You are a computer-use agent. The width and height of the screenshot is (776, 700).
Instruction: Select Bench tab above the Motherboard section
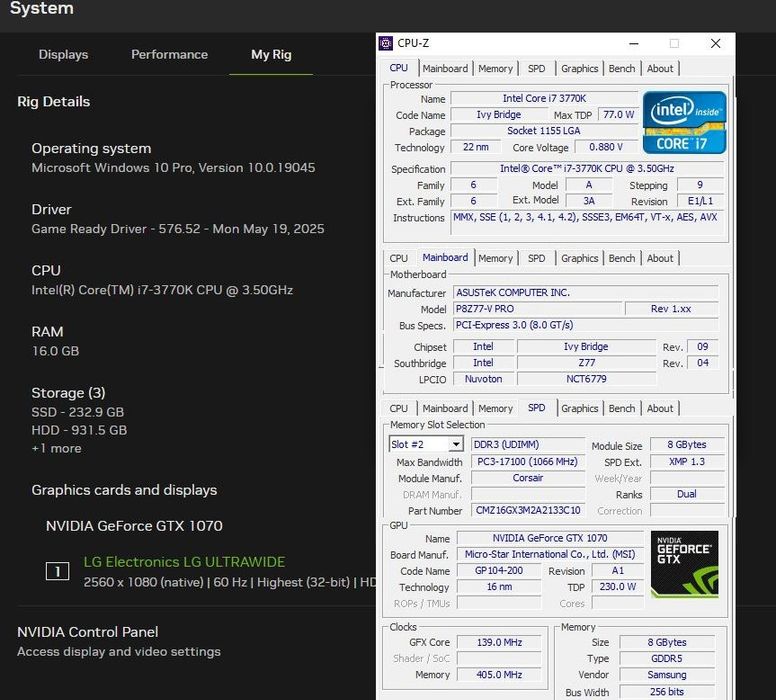click(x=622, y=258)
